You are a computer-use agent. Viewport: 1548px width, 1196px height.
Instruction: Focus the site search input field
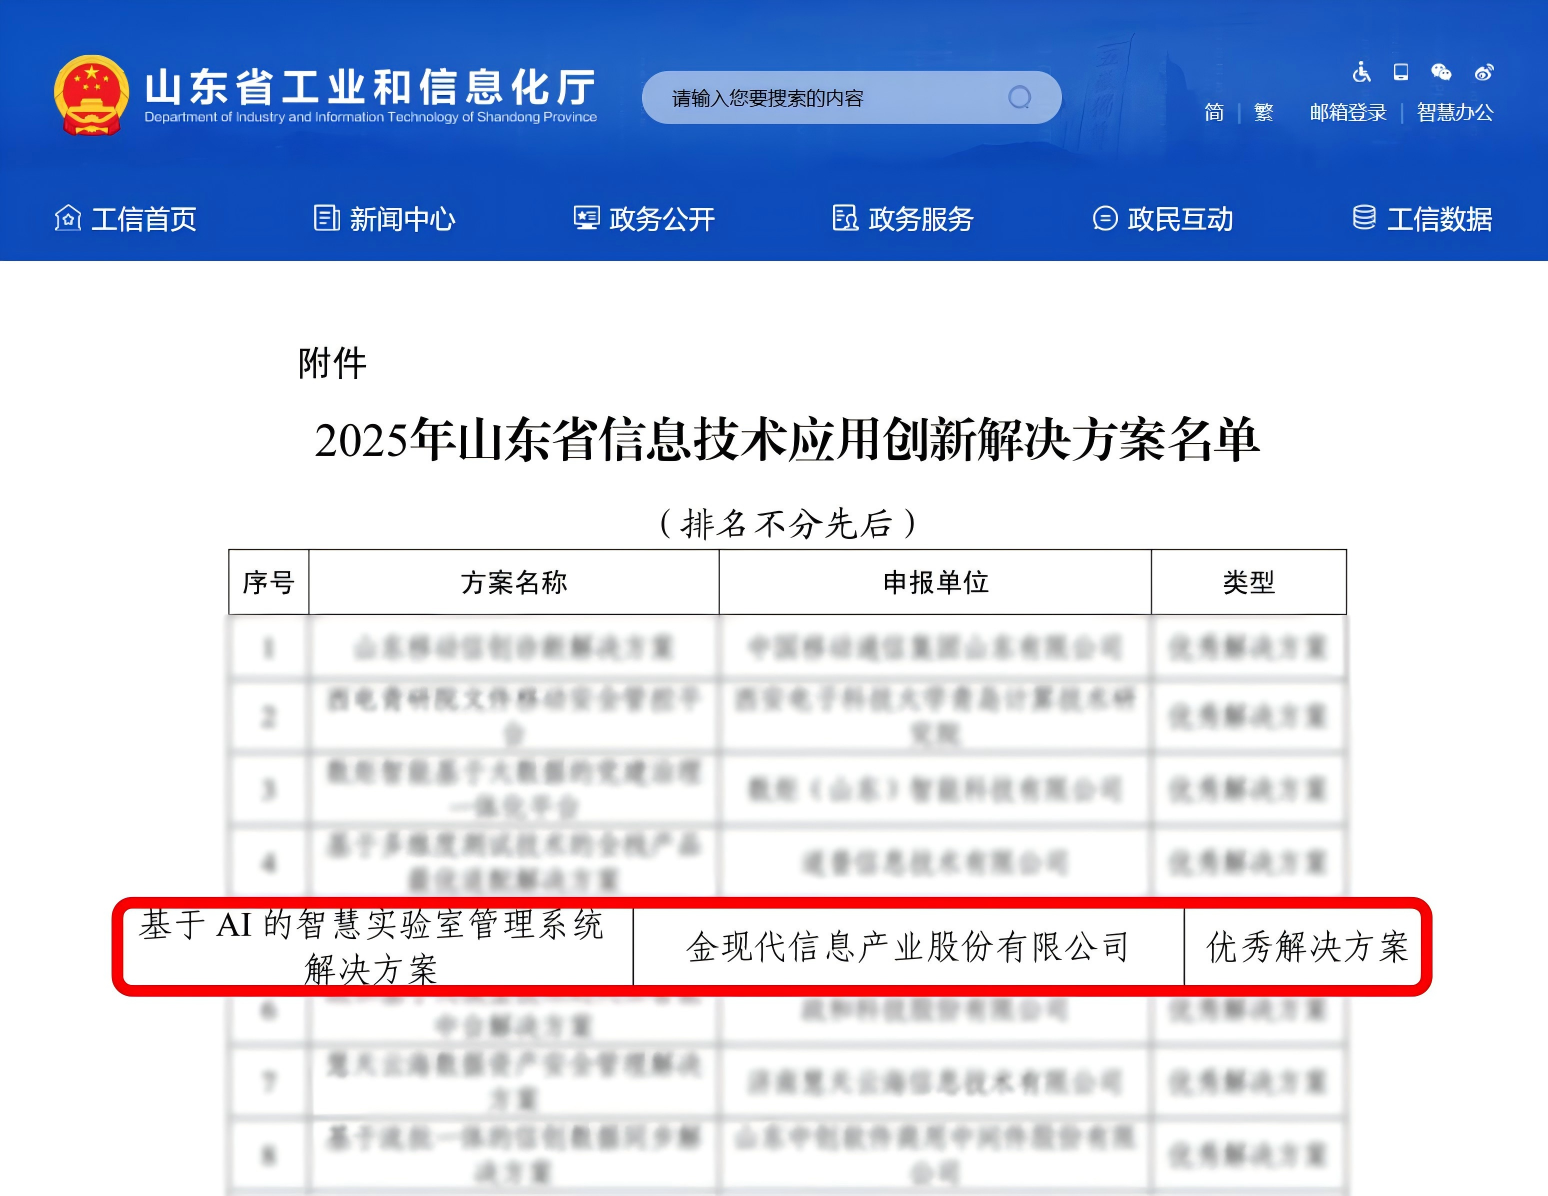click(830, 98)
